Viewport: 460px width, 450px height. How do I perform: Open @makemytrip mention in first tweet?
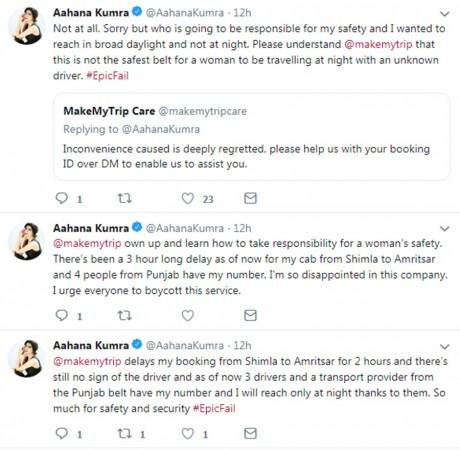click(x=378, y=44)
